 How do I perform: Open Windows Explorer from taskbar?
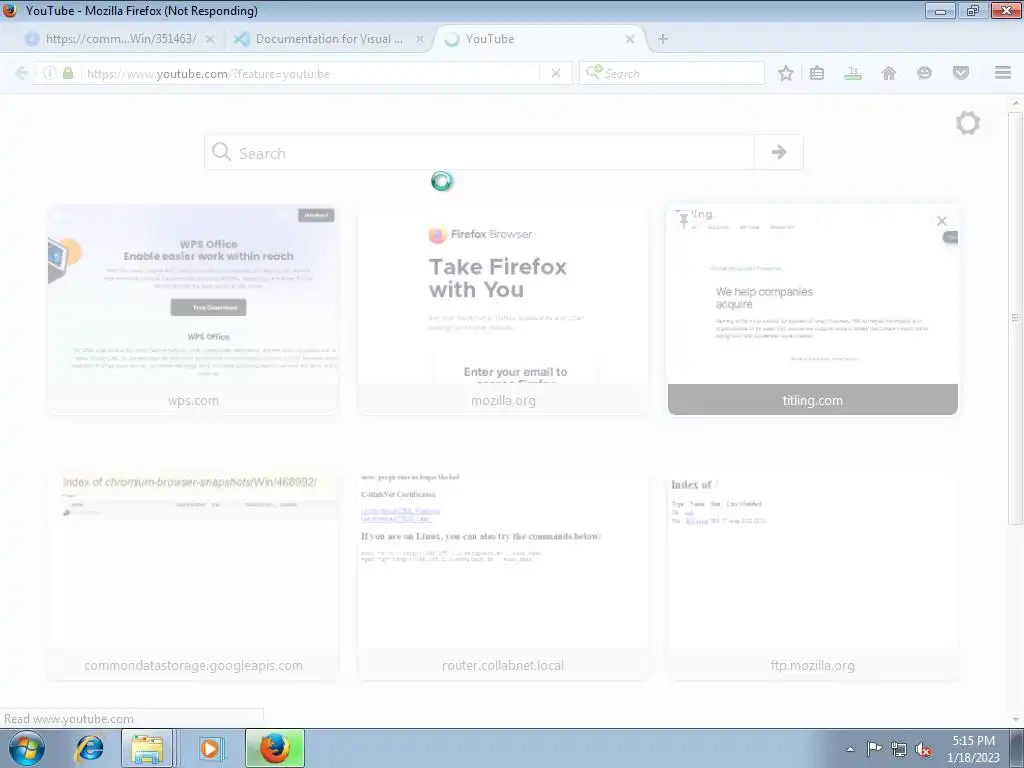pos(147,748)
